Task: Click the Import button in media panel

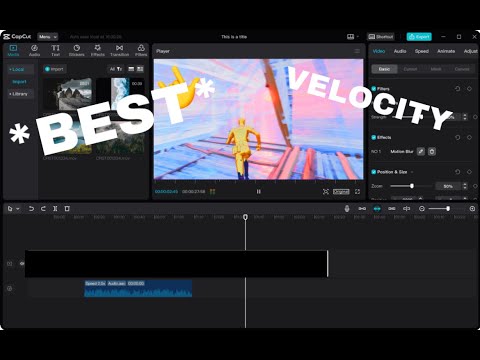Action: (54, 69)
